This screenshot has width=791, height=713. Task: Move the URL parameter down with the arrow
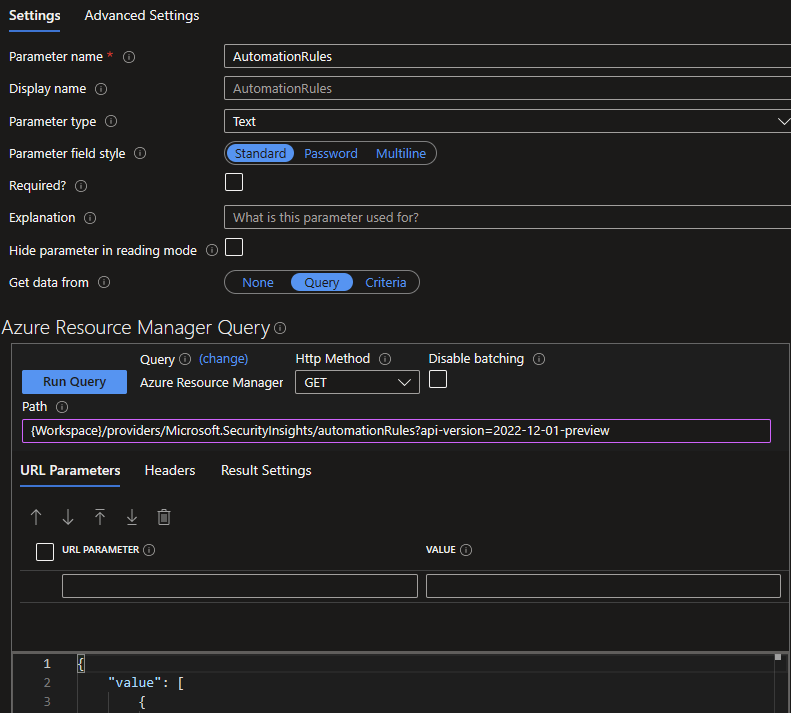coord(68,517)
